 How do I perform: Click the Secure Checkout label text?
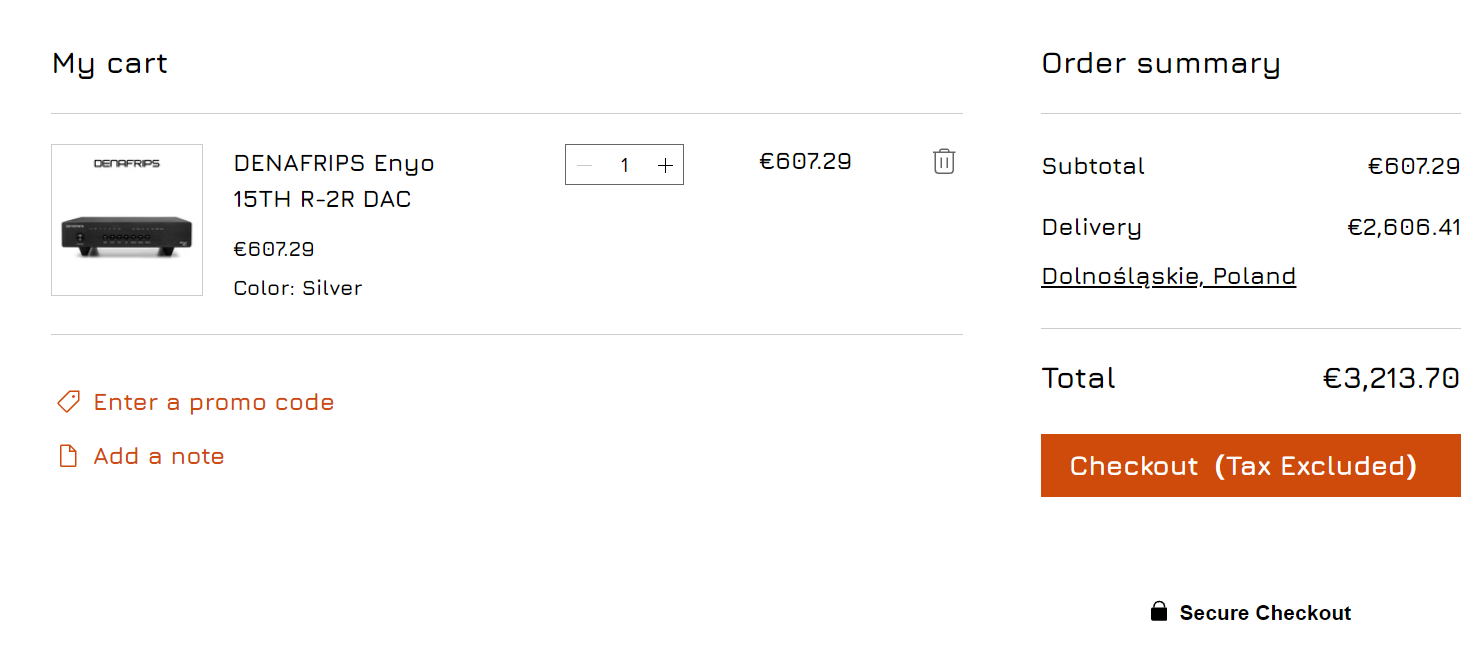coord(1265,613)
